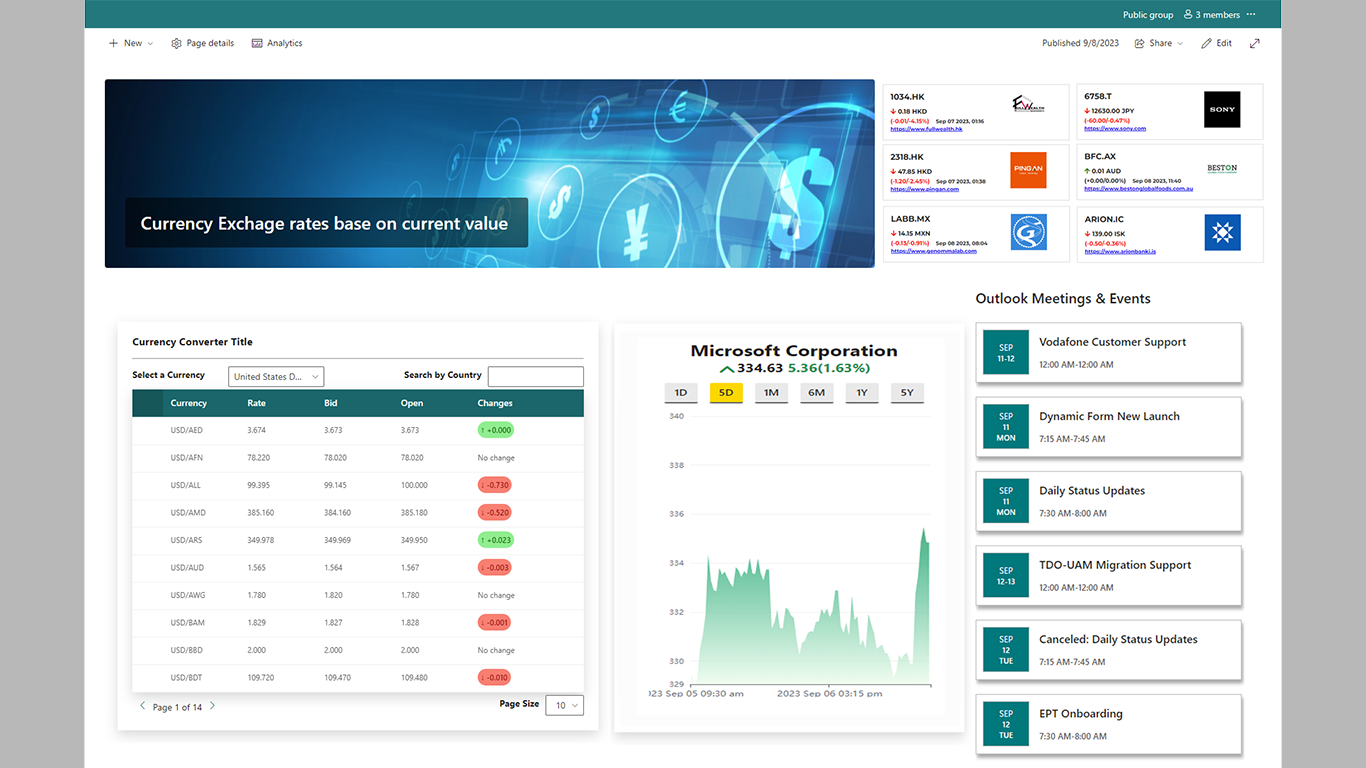Click the Rate column header
Screen dimensions: 1366x768
point(257,403)
